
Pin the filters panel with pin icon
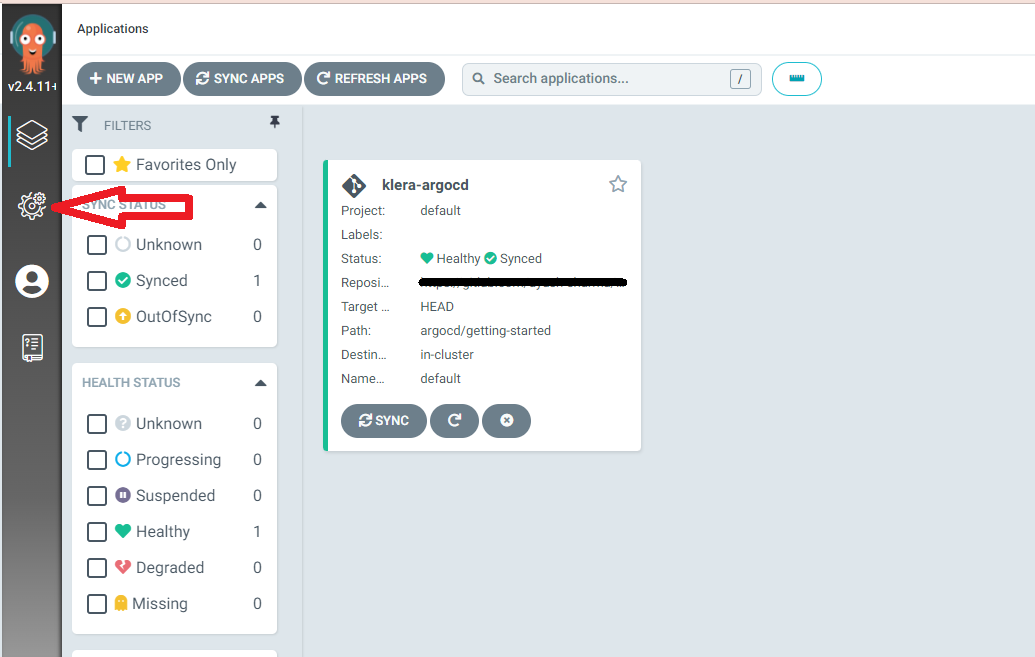(x=275, y=122)
